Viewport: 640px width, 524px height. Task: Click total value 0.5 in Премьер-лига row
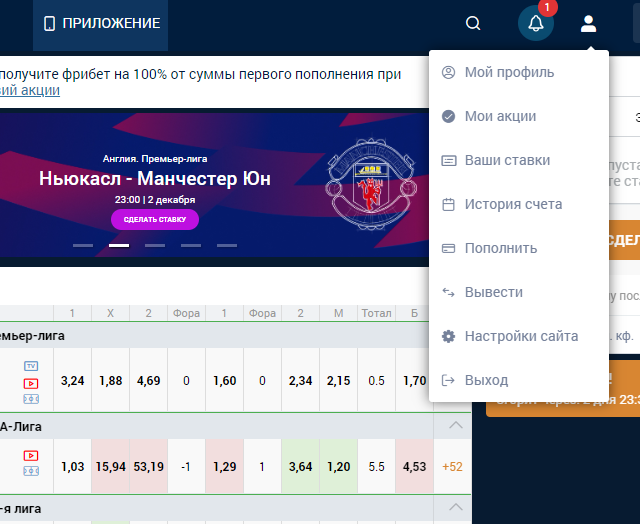click(x=376, y=381)
